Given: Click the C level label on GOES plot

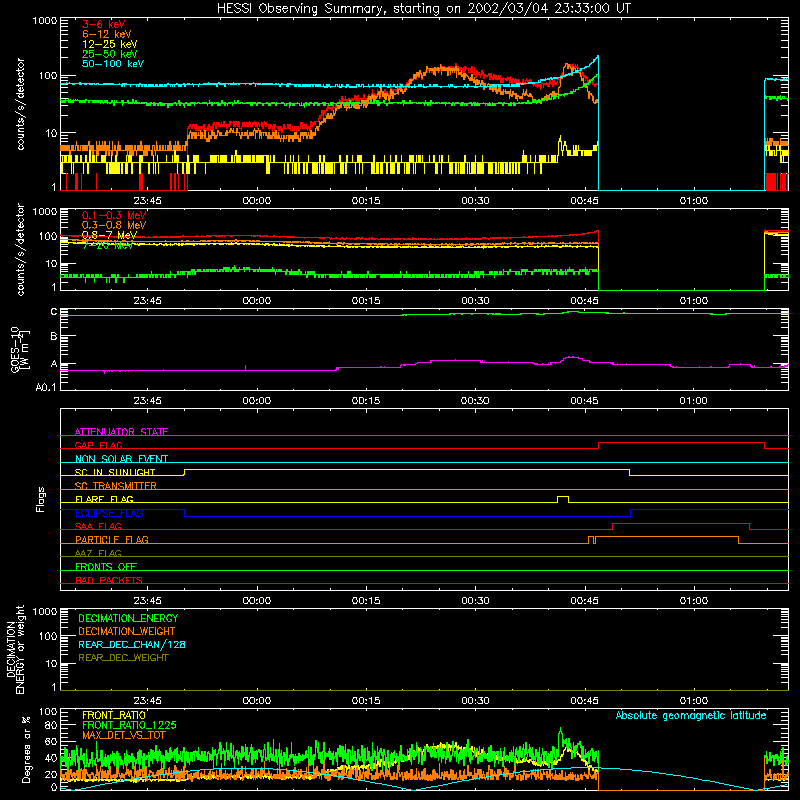Looking at the screenshot, I should coord(54,312).
